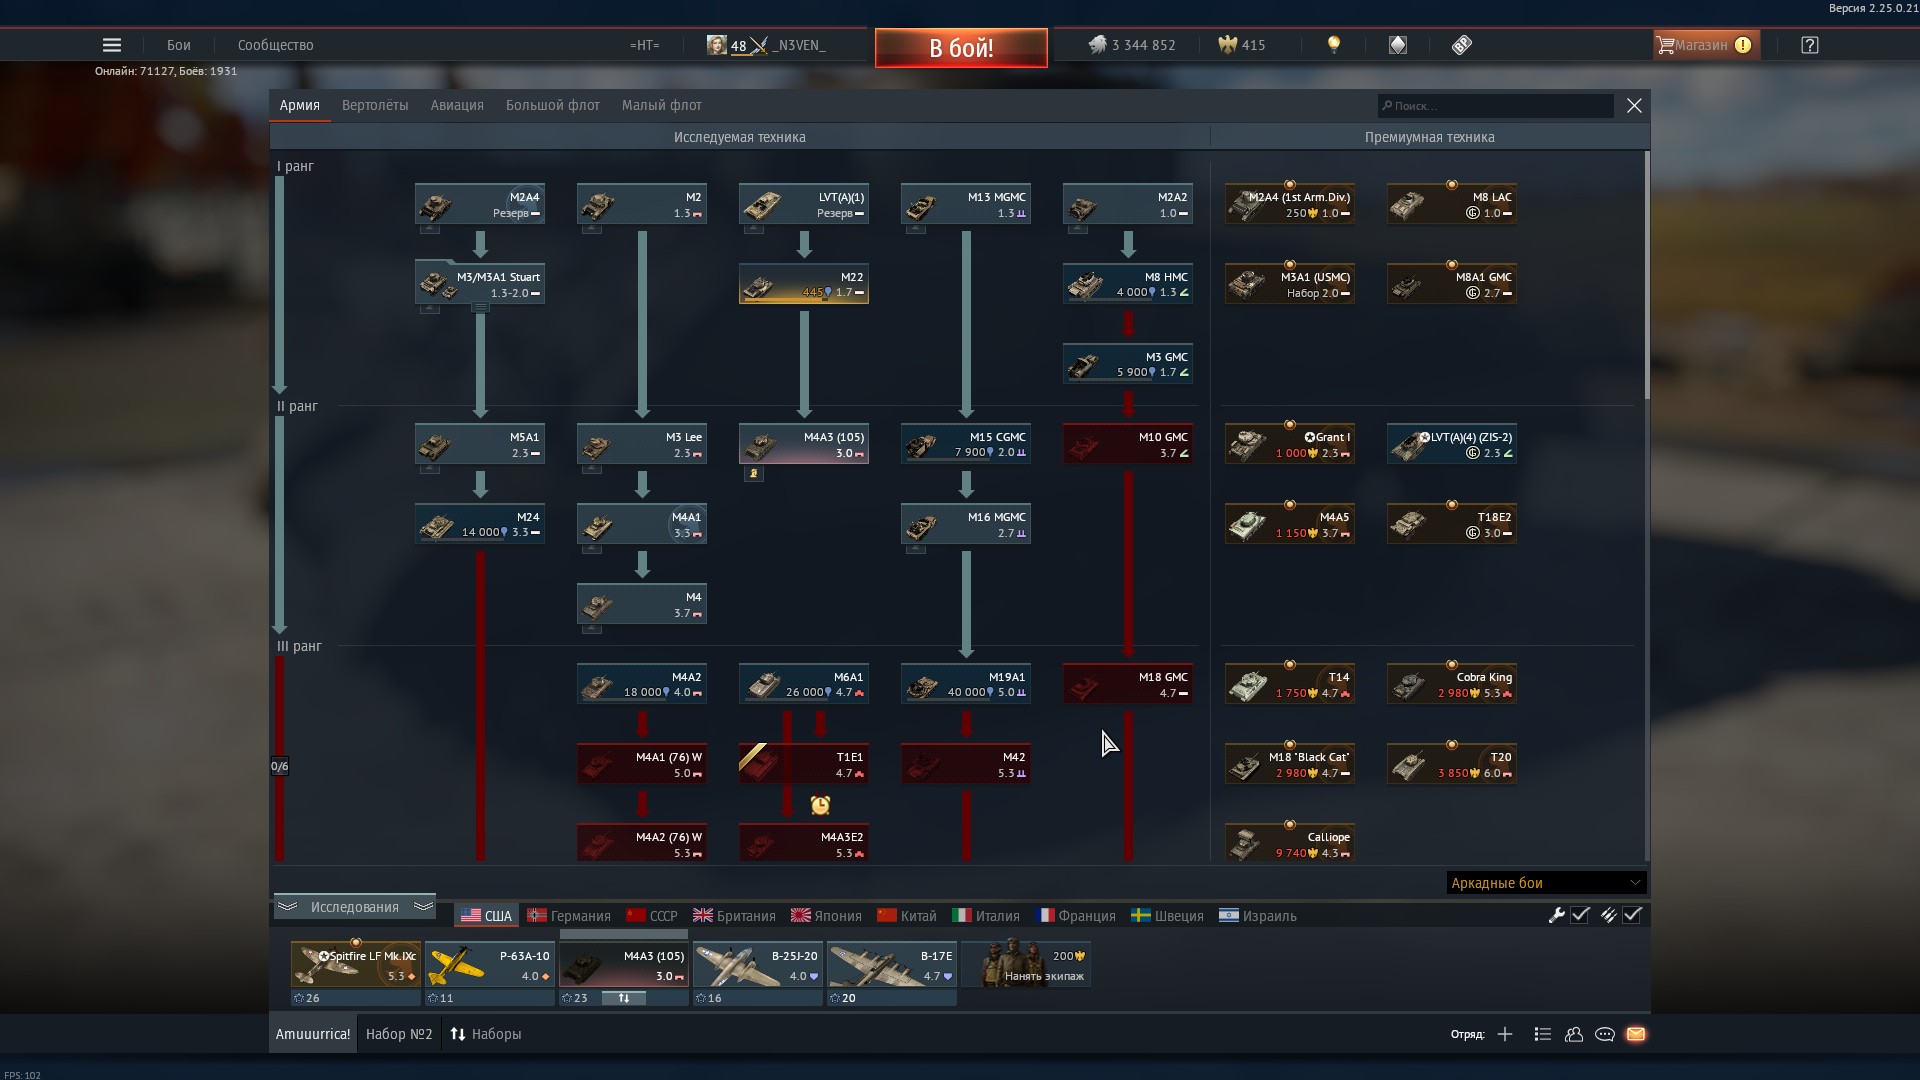Toggle the auto-repair checkbox beside wrench

click(x=1580, y=915)
